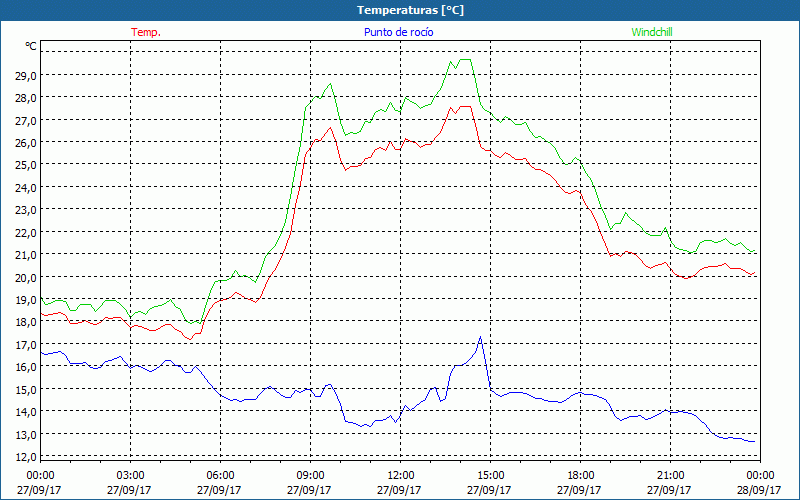Click the 14,0 y-axis value
The height and width of the screenshot is (500, 800).
coord(27,411)
